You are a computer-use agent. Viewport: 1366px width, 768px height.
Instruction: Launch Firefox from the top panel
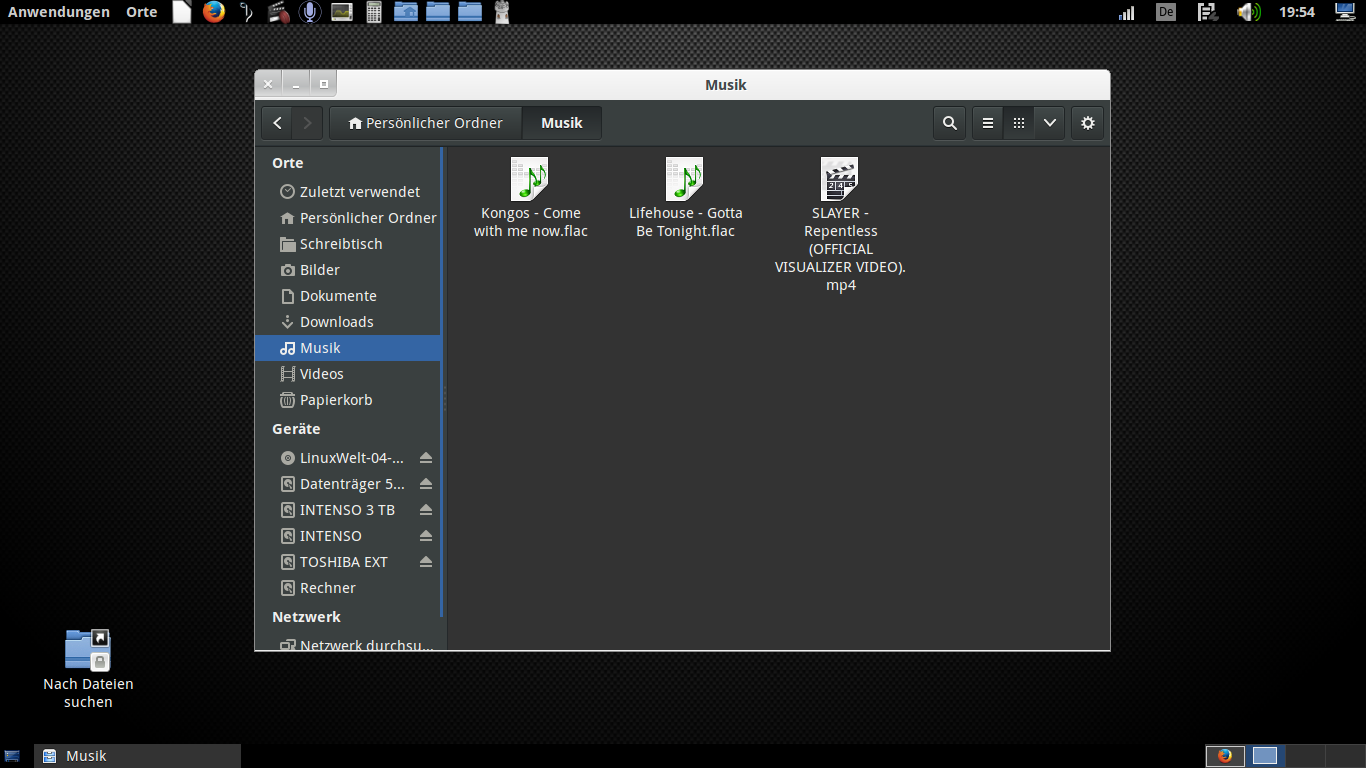213,12
